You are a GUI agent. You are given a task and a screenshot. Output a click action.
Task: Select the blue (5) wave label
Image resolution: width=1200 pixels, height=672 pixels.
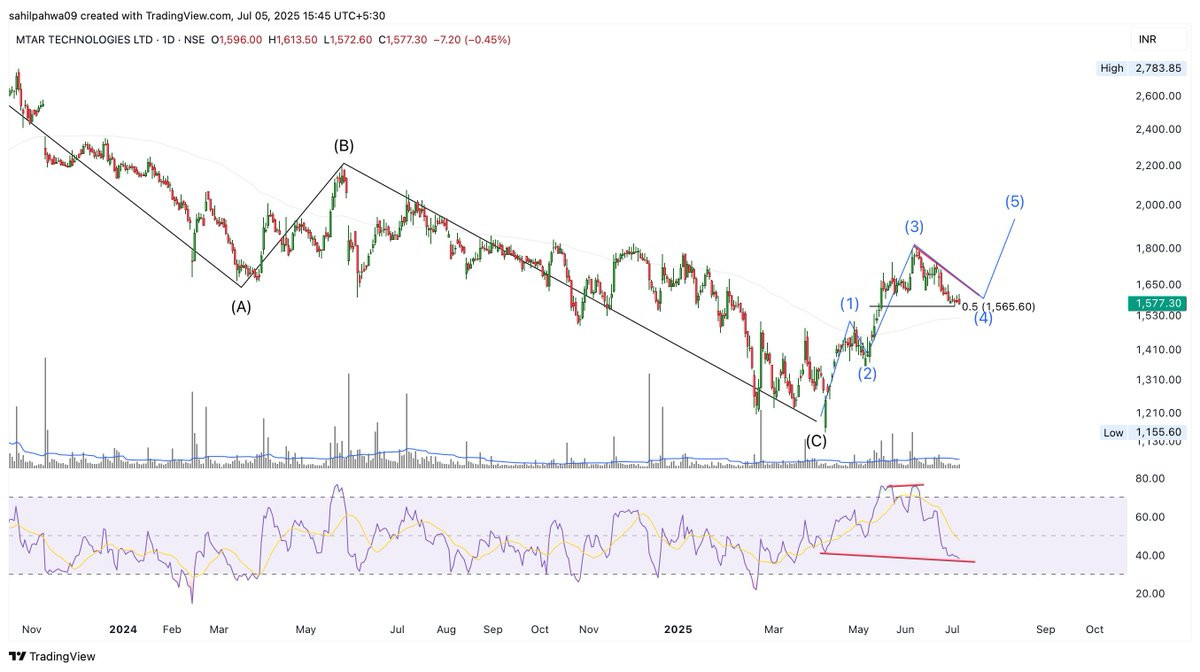pyautogui.click(x=1015, y=202)
